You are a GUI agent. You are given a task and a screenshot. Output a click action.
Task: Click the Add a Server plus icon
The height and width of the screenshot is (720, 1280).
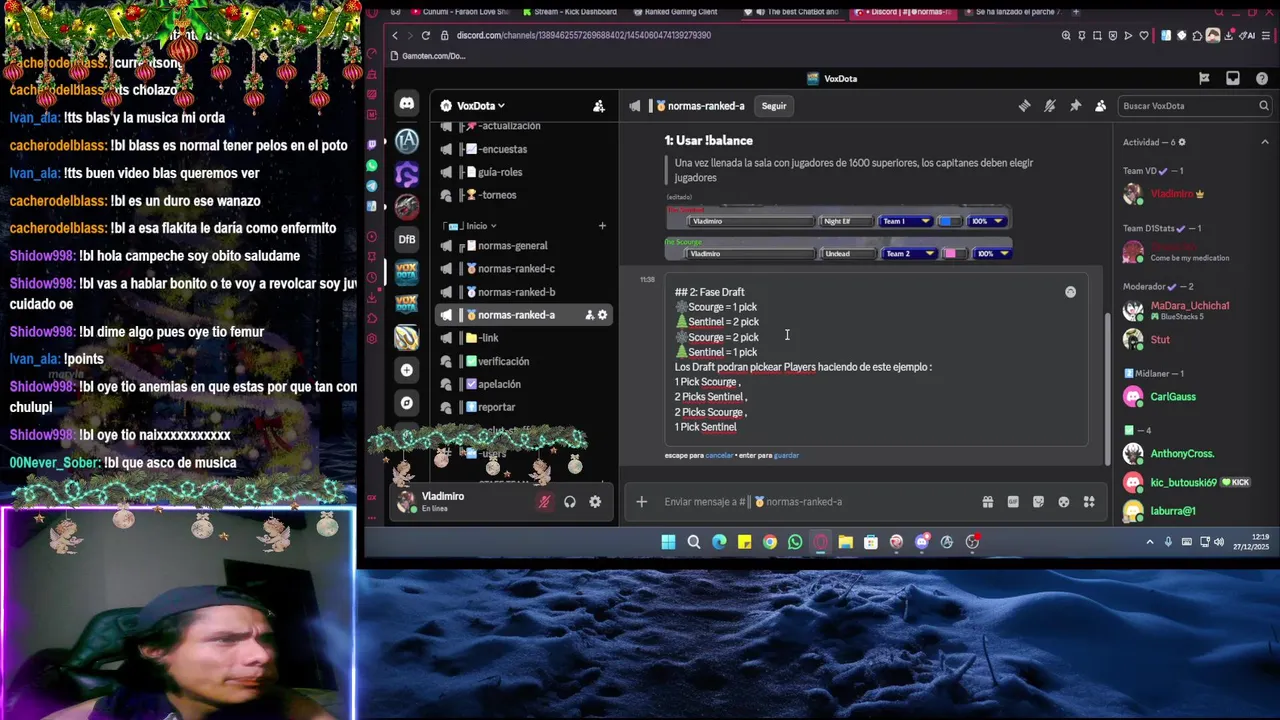[x=406, y=370]
